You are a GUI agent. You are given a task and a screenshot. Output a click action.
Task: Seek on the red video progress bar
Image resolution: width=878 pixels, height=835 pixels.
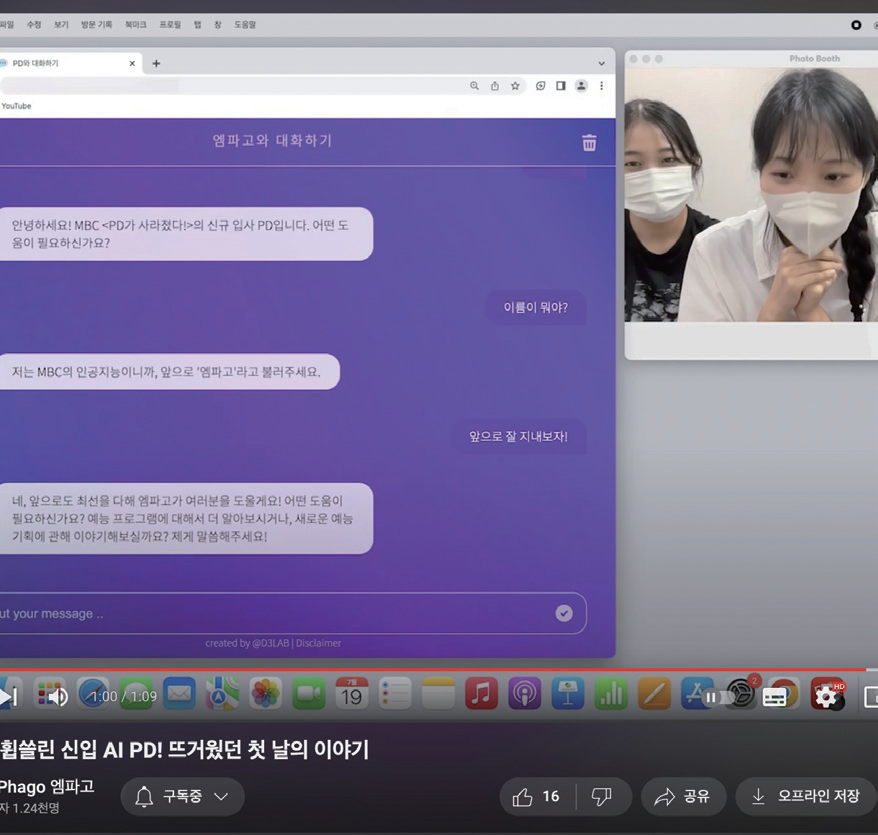432,669
